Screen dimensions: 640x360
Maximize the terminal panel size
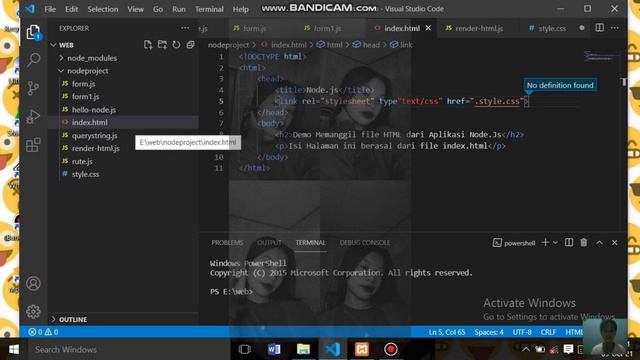click(x=599, y=242)
